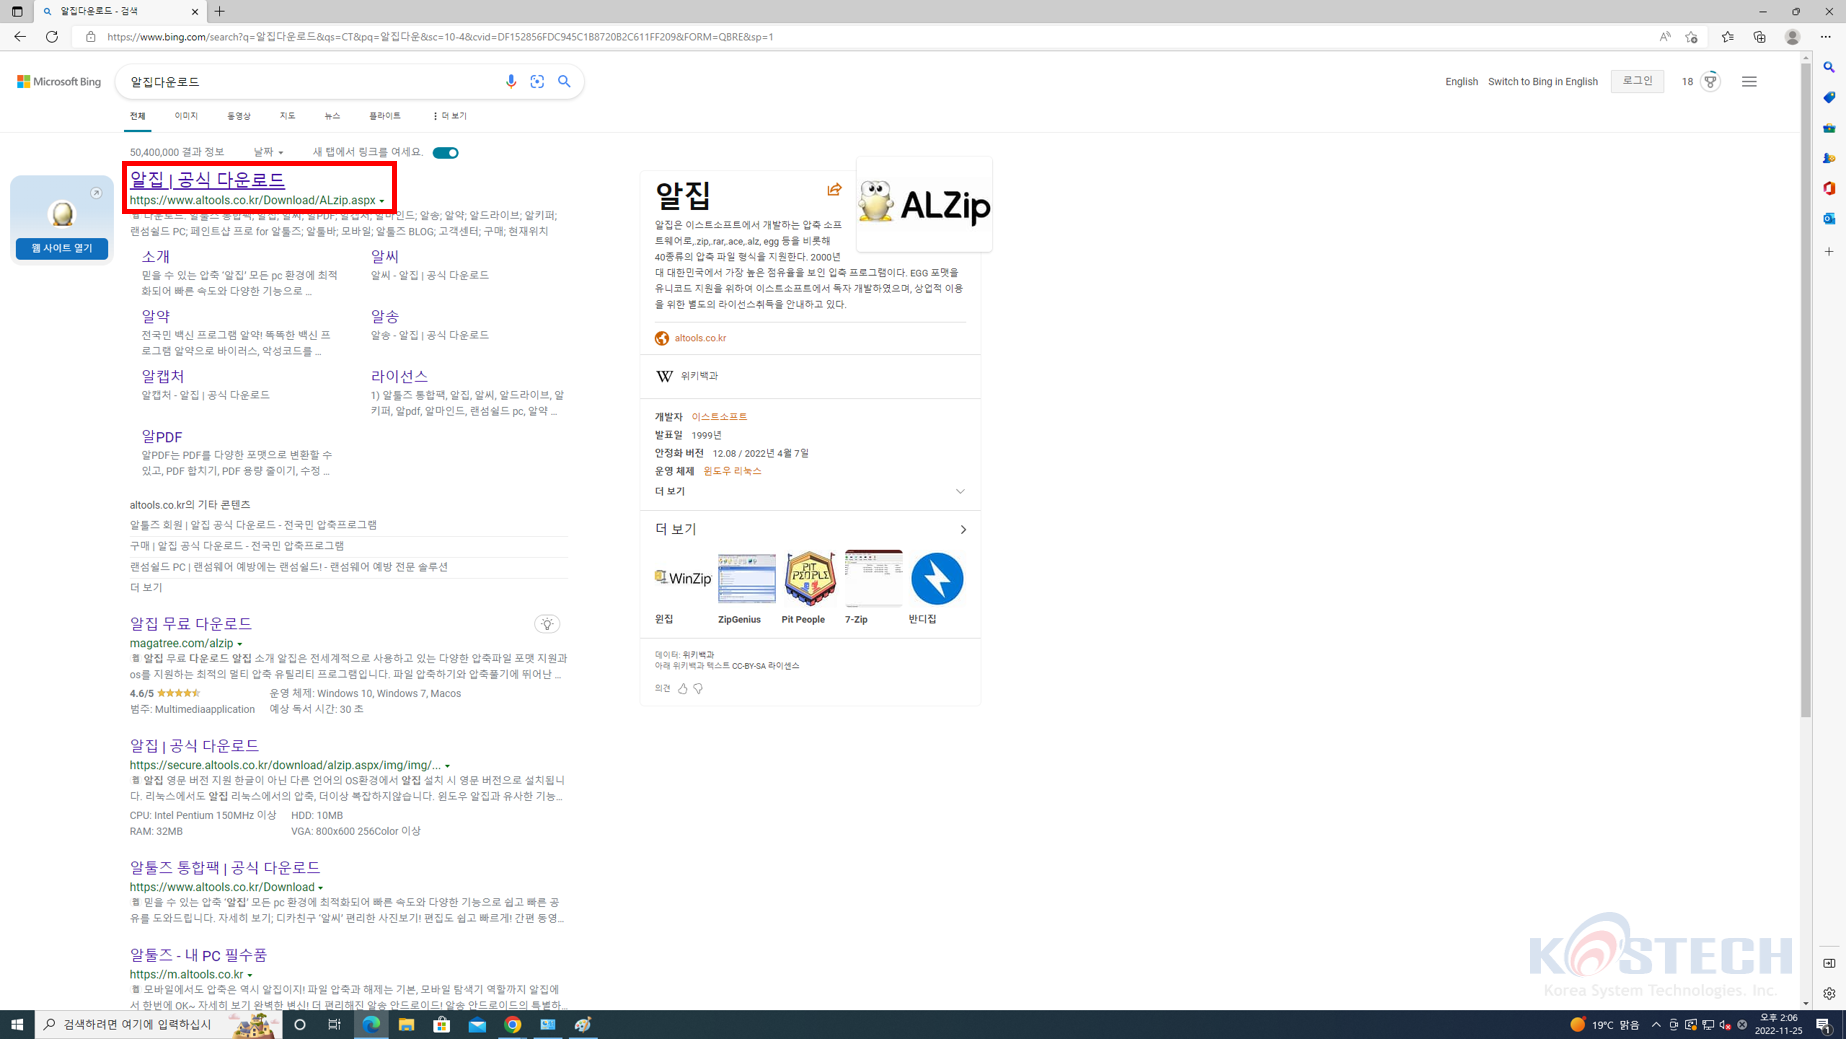Expand 더 보기 chevron in knowledge panel facts
This screenshot has height=1039, width=1846.
click(960, 492)
